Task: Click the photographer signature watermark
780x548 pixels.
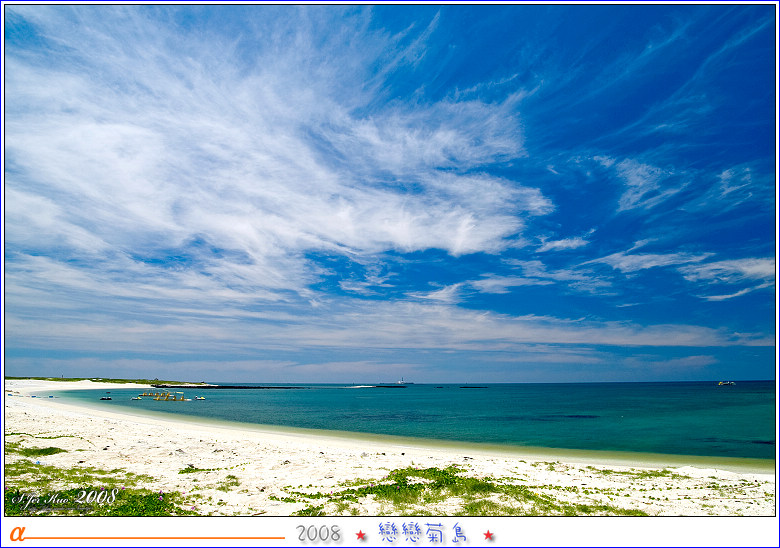Action: pos(62,497)
